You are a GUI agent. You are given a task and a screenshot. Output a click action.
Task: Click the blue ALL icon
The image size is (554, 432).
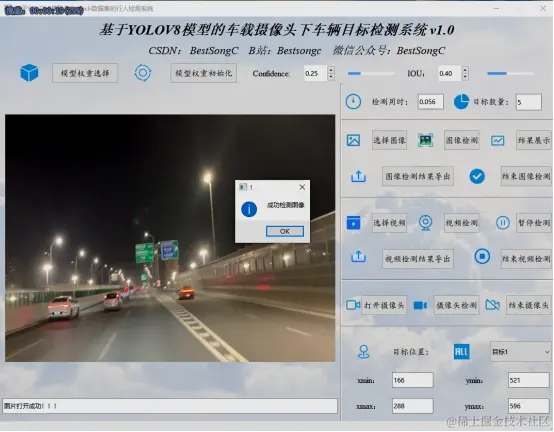461,351
